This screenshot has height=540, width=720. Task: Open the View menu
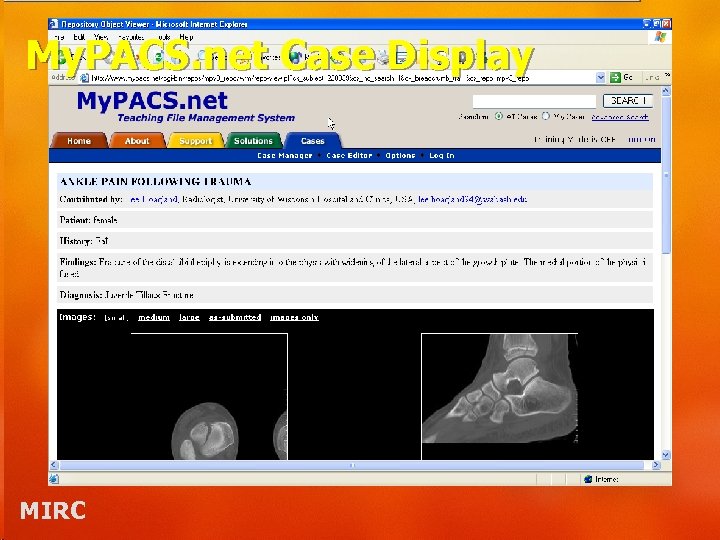(x=101, y=37)
